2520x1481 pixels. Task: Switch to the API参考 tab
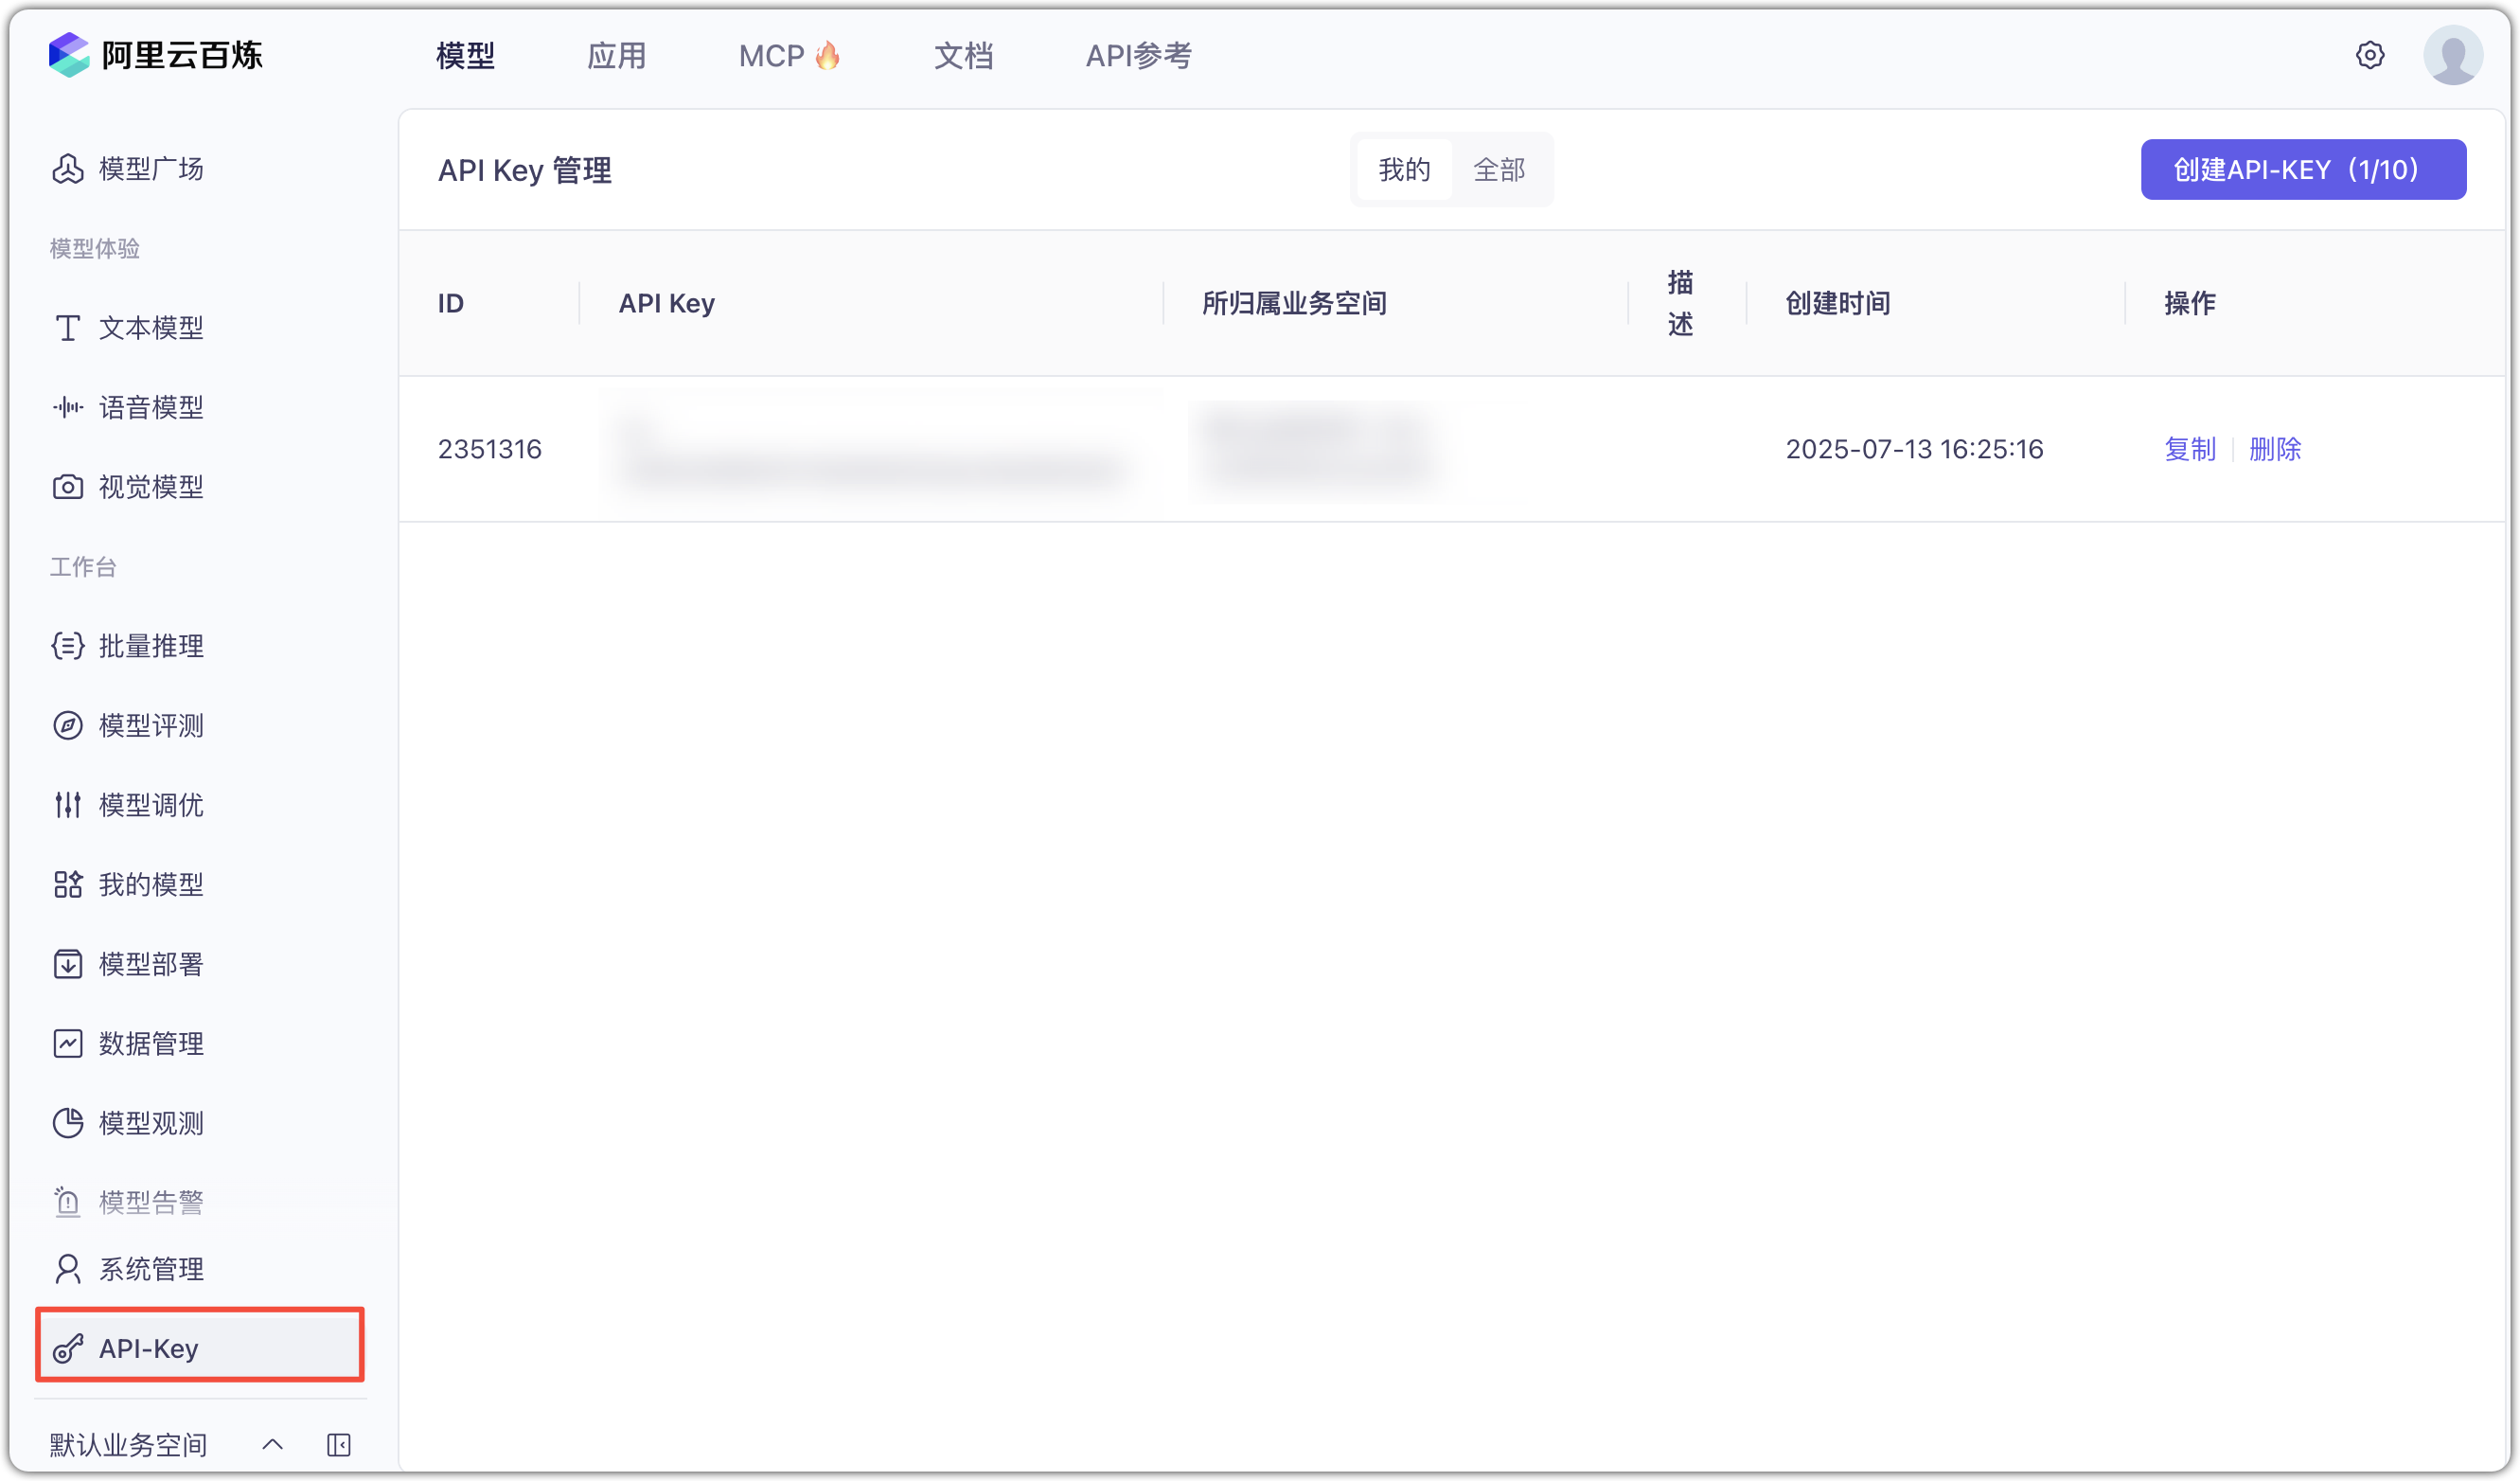[x=1137, y=56]
